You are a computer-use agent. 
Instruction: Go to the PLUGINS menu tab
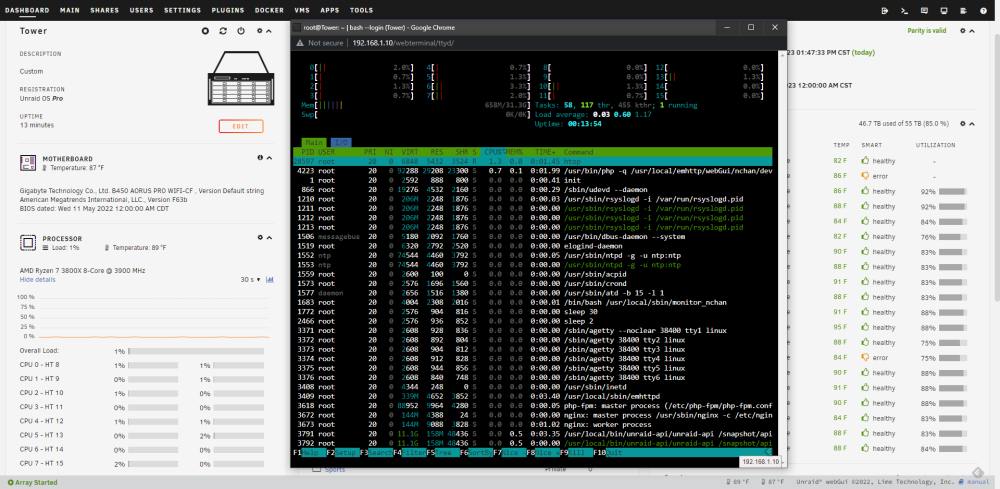(228, 10)
